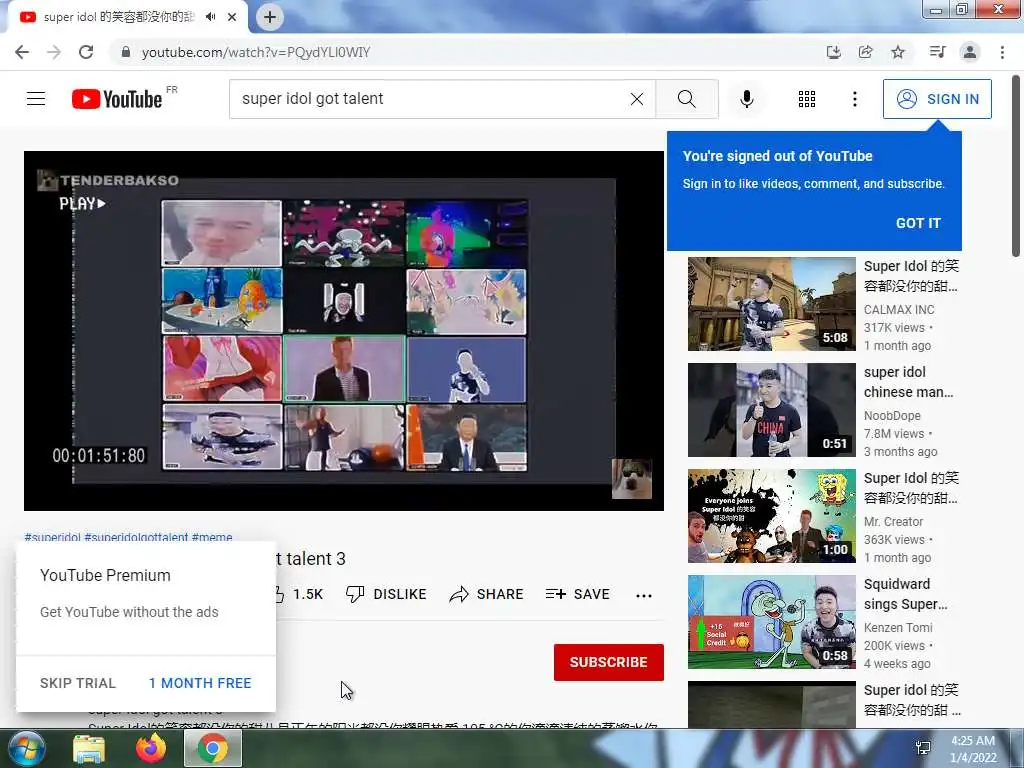Screen dimensions: 1024x768
Task: Clear the search box with X icon
Action: click(637, 99)
